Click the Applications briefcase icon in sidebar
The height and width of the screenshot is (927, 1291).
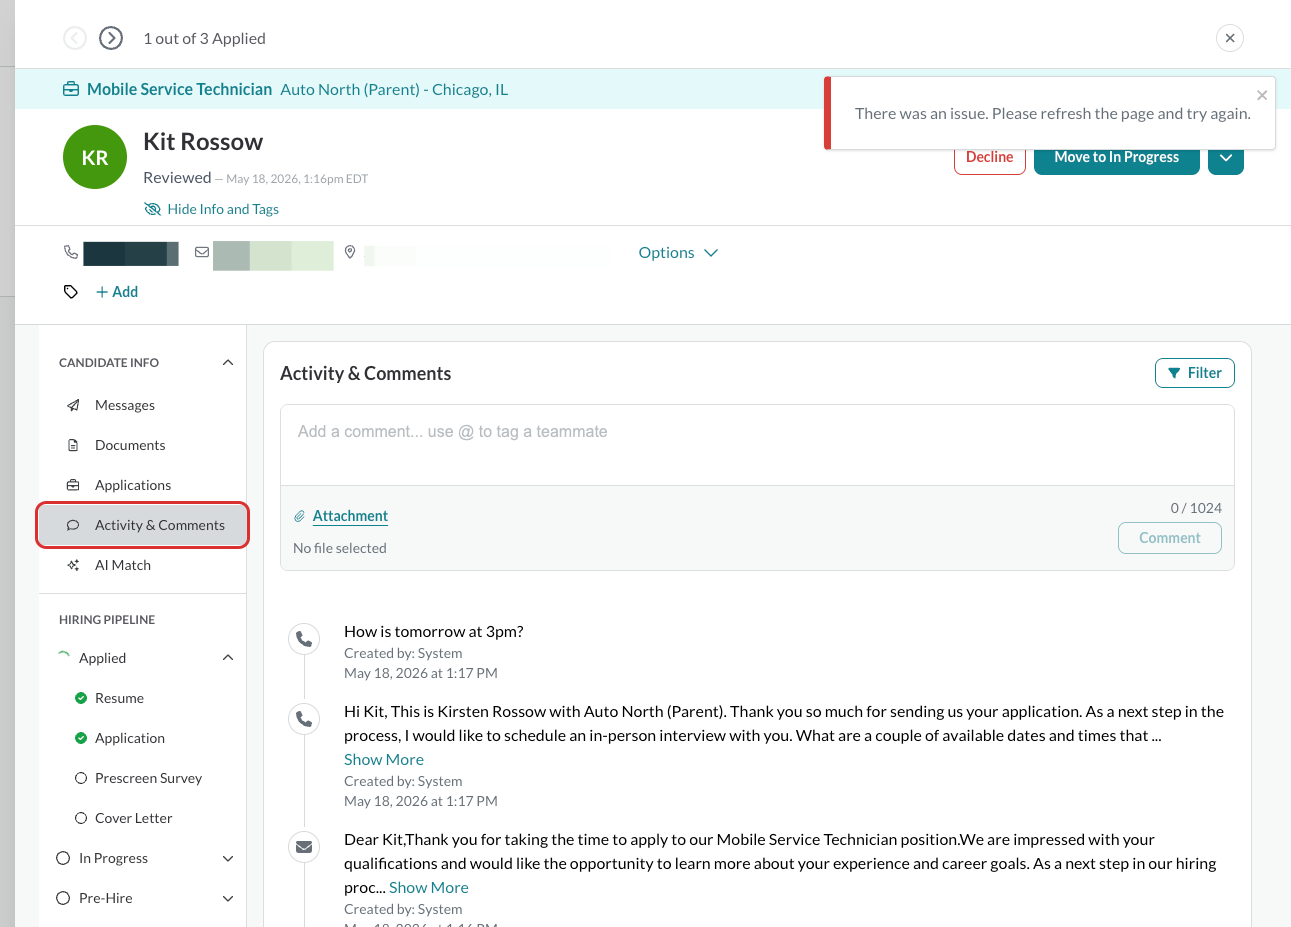click(x=73, y=485)
